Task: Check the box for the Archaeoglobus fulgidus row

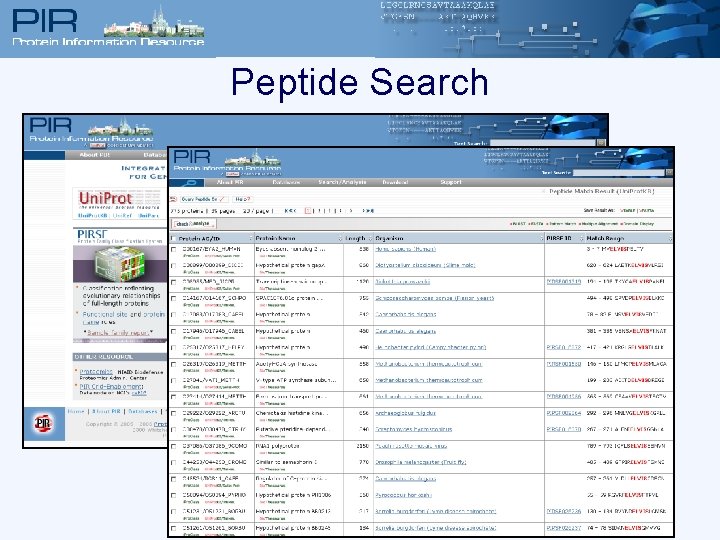Action: click(174, 413)
